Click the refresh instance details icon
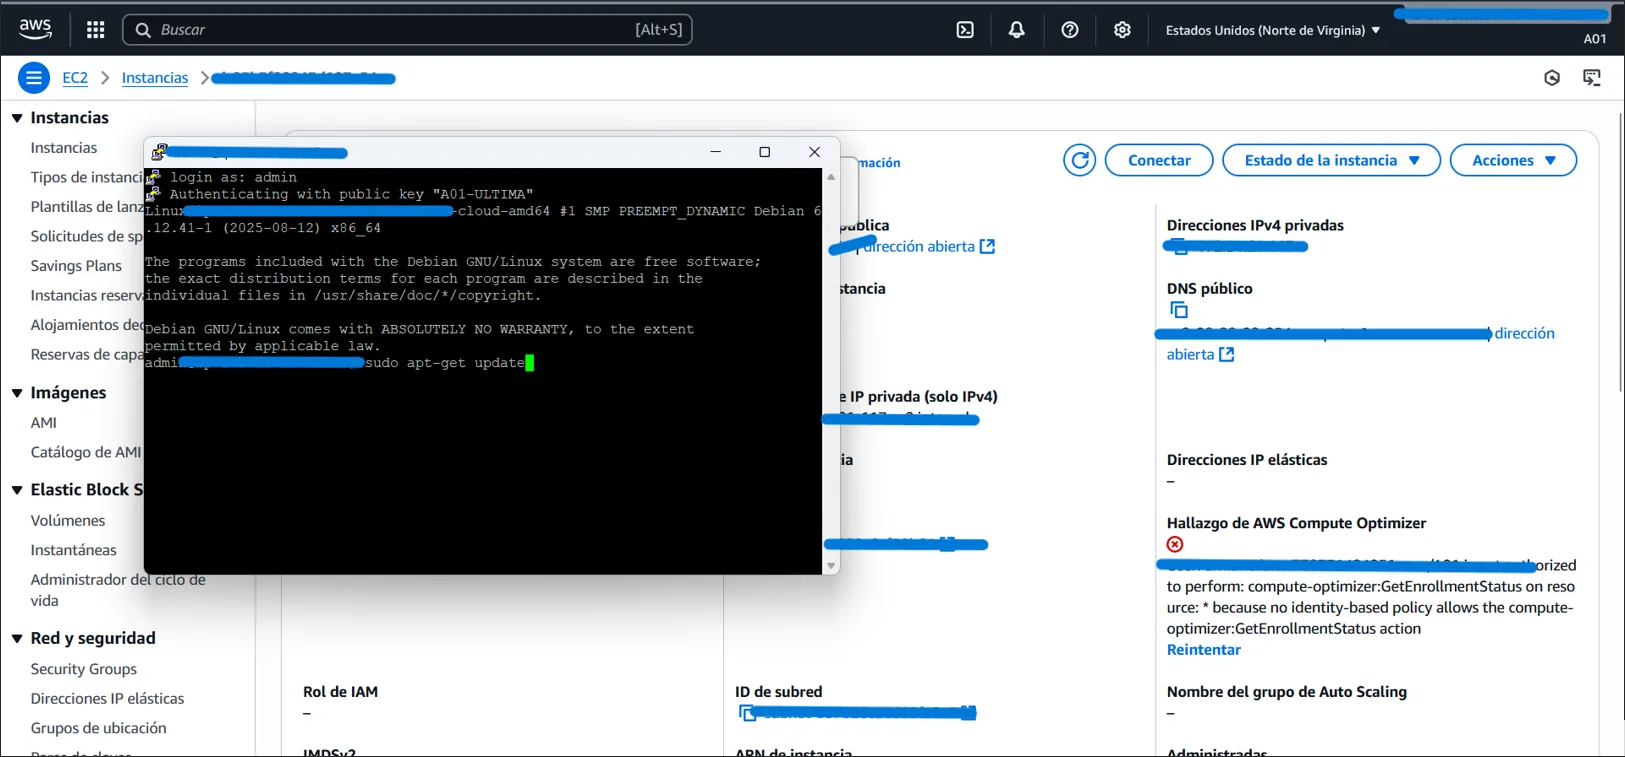The height and width of the screenshot is (757, 1625). 1079,160
